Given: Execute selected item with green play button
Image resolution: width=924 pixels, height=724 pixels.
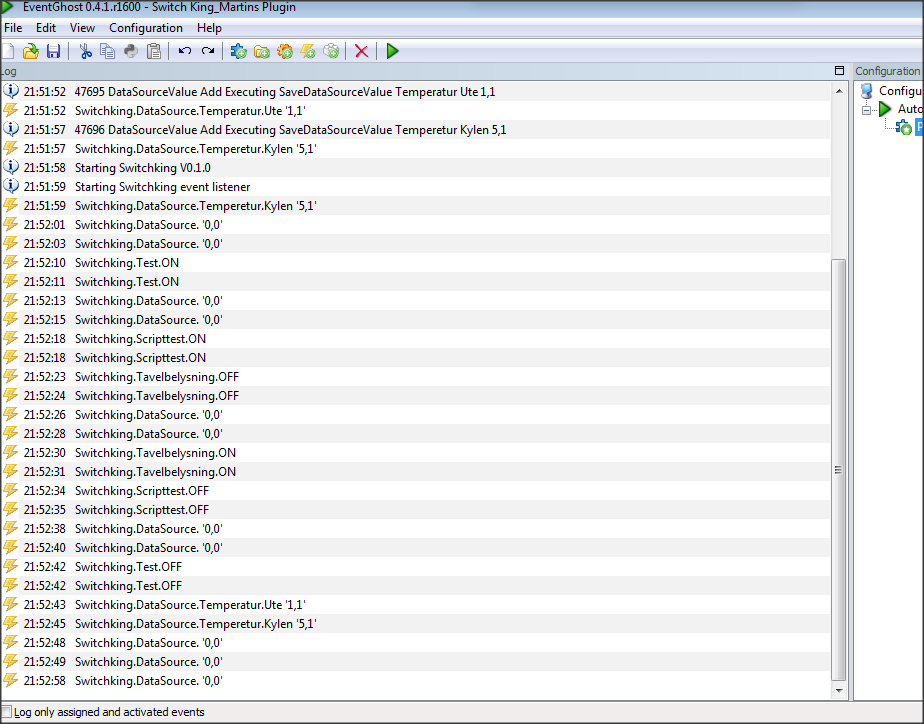Looking at the screenshot, I should pyautogui.click(x=392, y=51).
